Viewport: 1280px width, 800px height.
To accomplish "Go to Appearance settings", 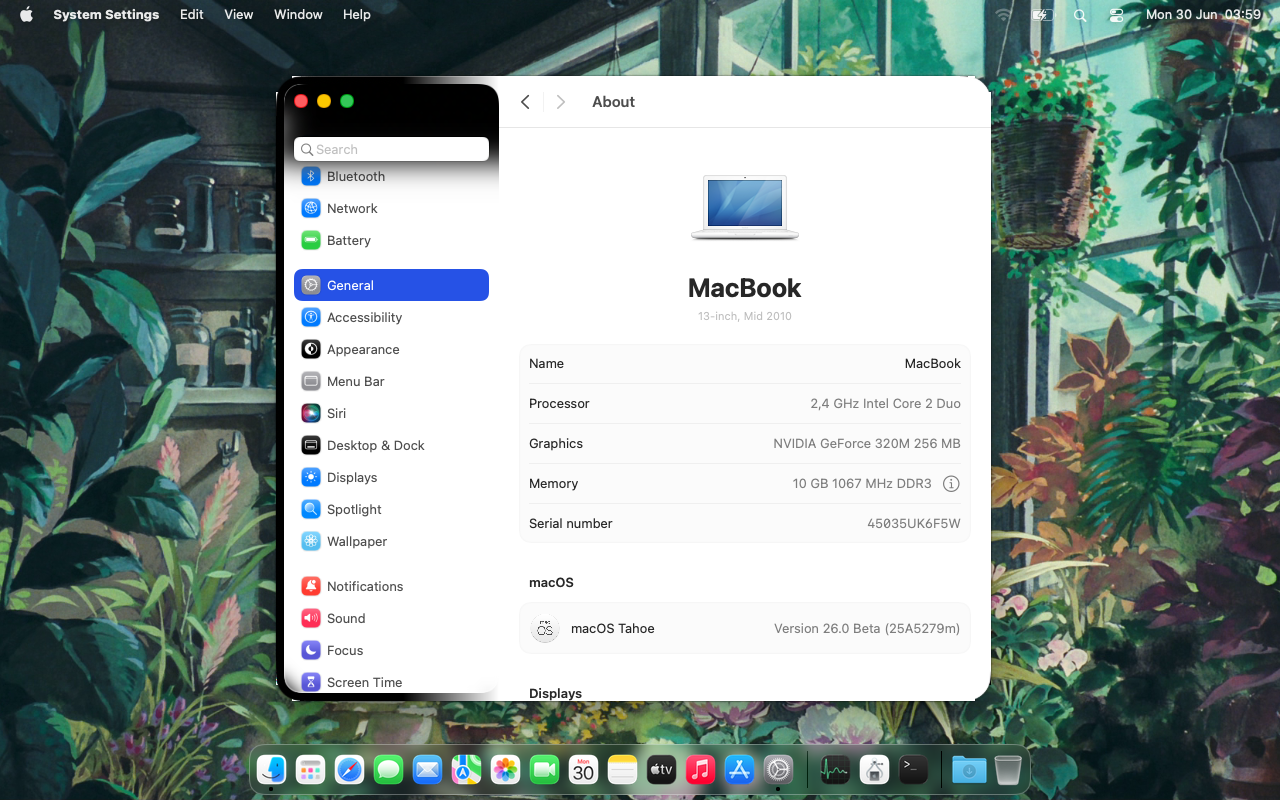I will [x=391, y=349].
